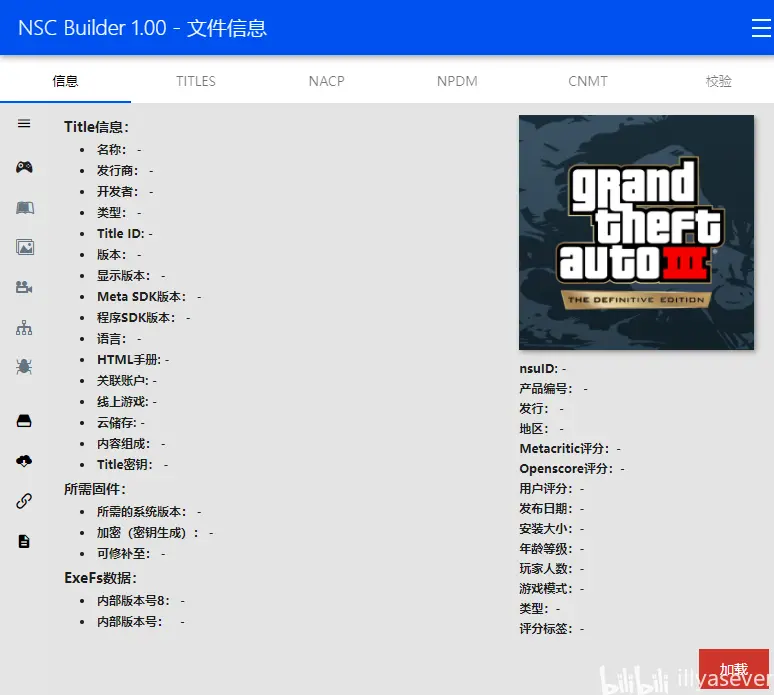Open the game controller section in sidebar
This screenshot has width=774, height=695.
24,167
